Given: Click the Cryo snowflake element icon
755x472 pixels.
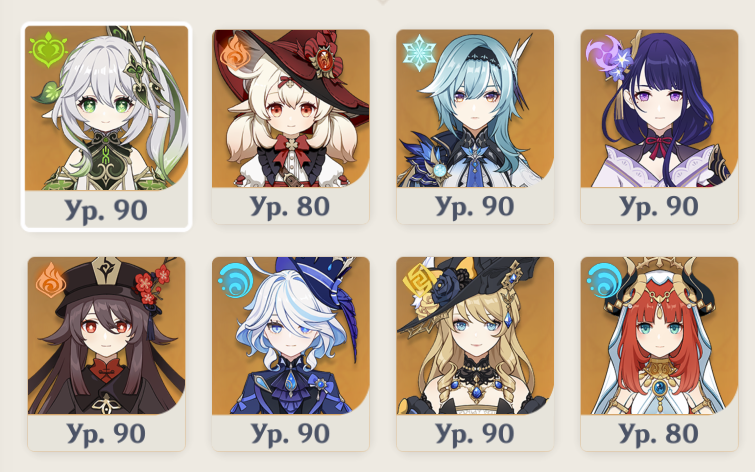Looking at the screenshot, I should tap(419, 52).
